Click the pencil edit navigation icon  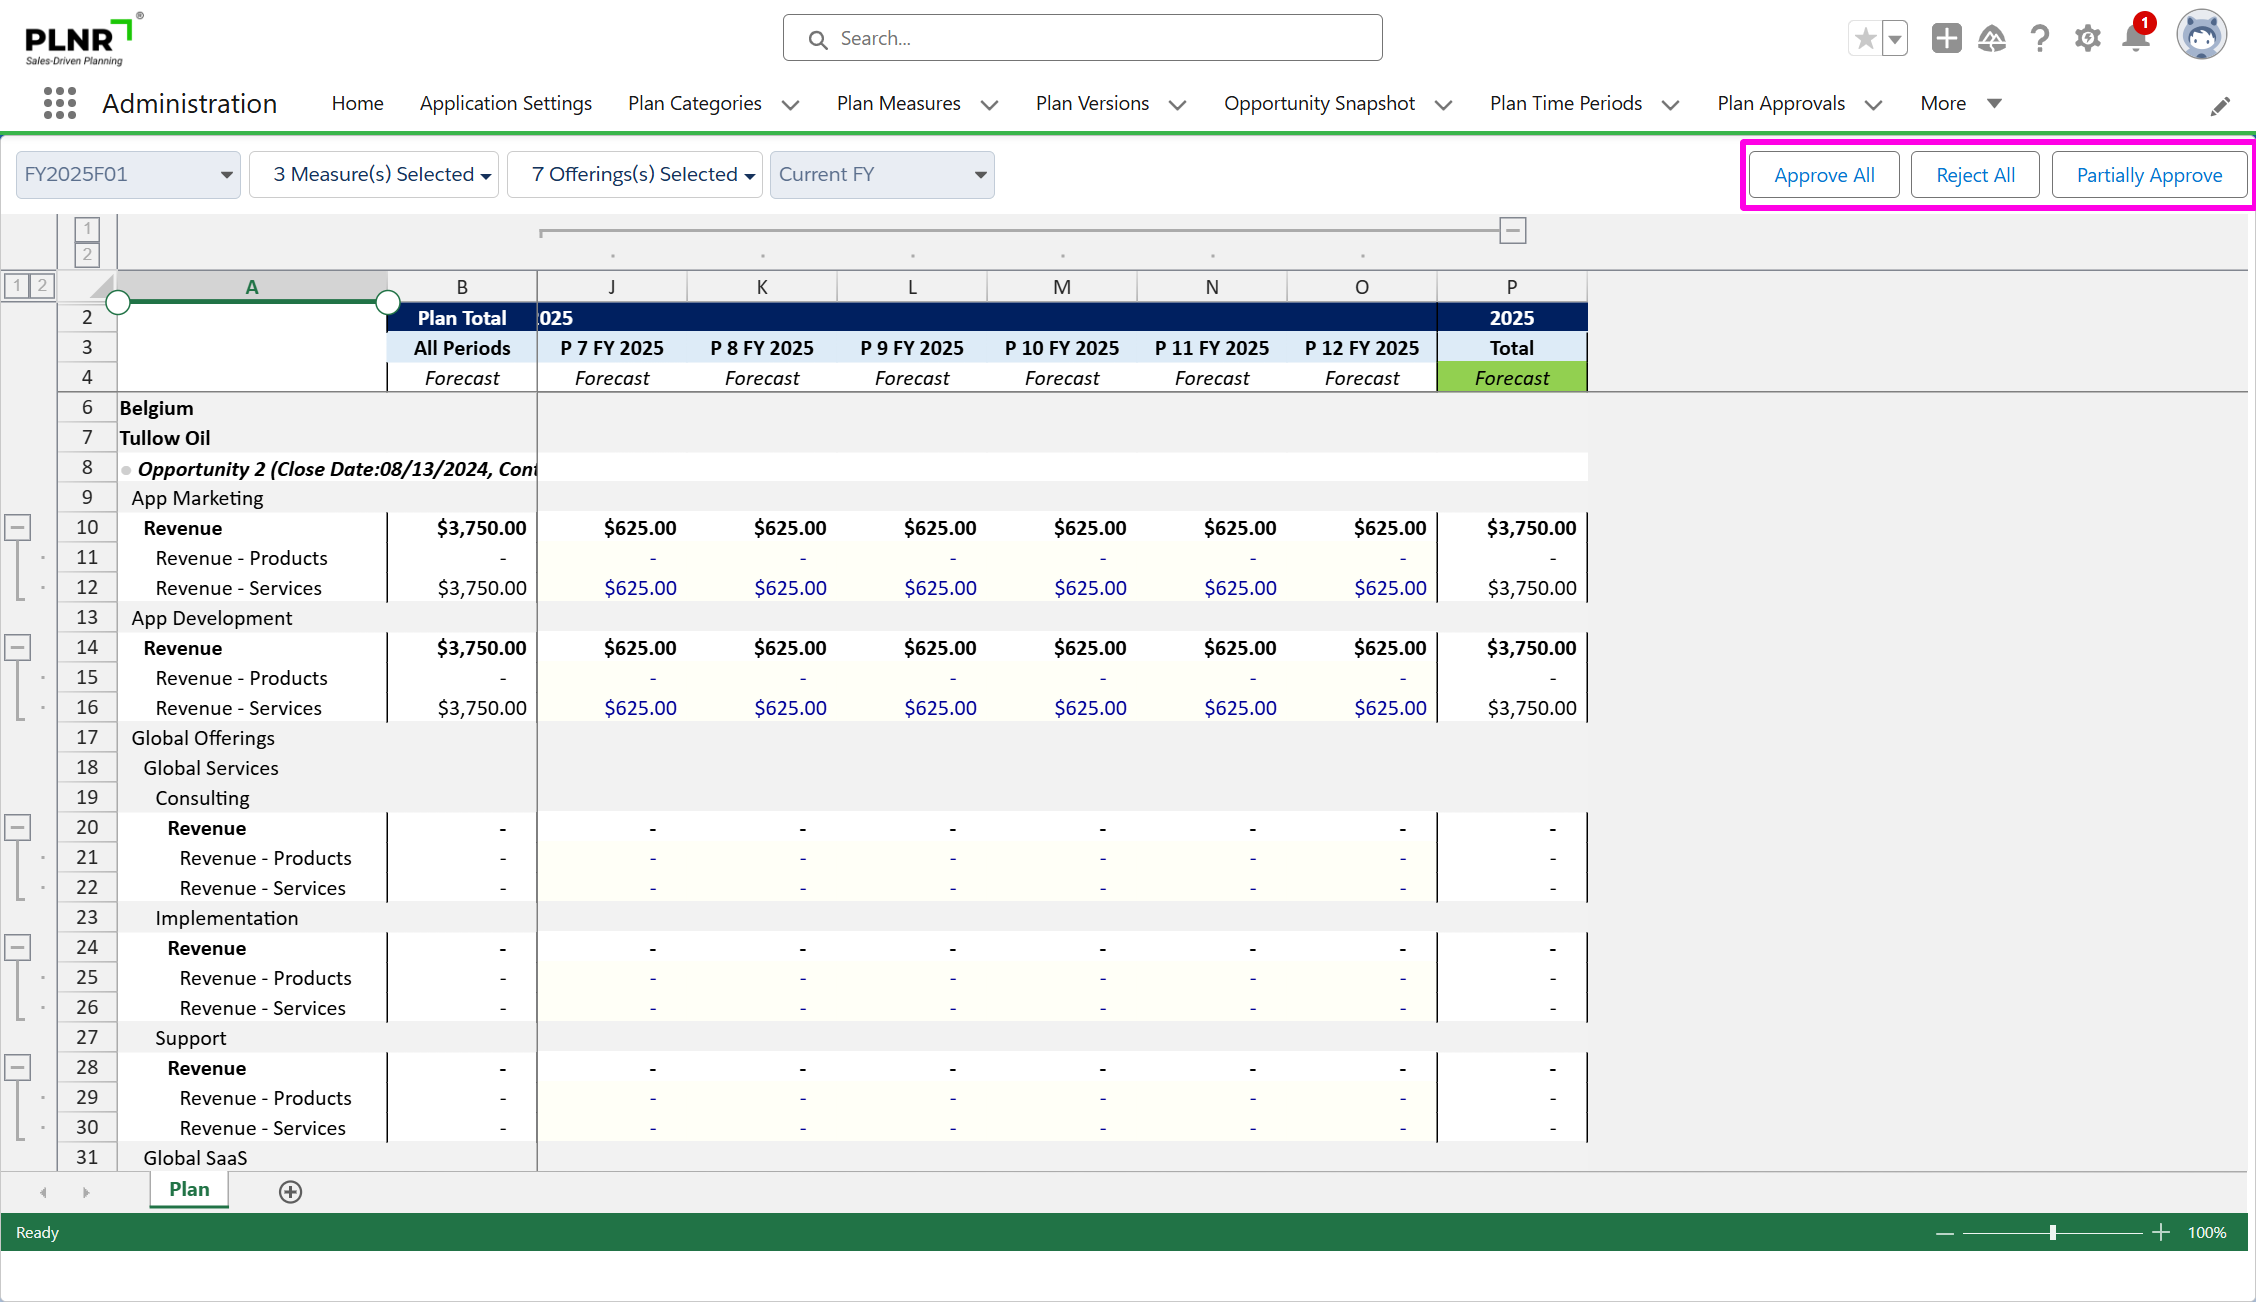[2220, 106]
